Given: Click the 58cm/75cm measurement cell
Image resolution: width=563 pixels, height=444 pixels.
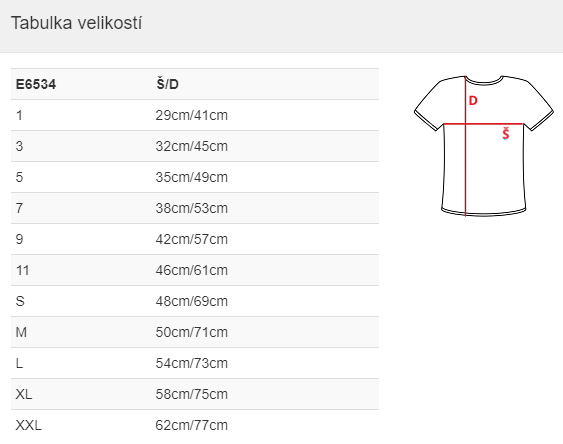Looking at the screenshot, I should (192, 394).
